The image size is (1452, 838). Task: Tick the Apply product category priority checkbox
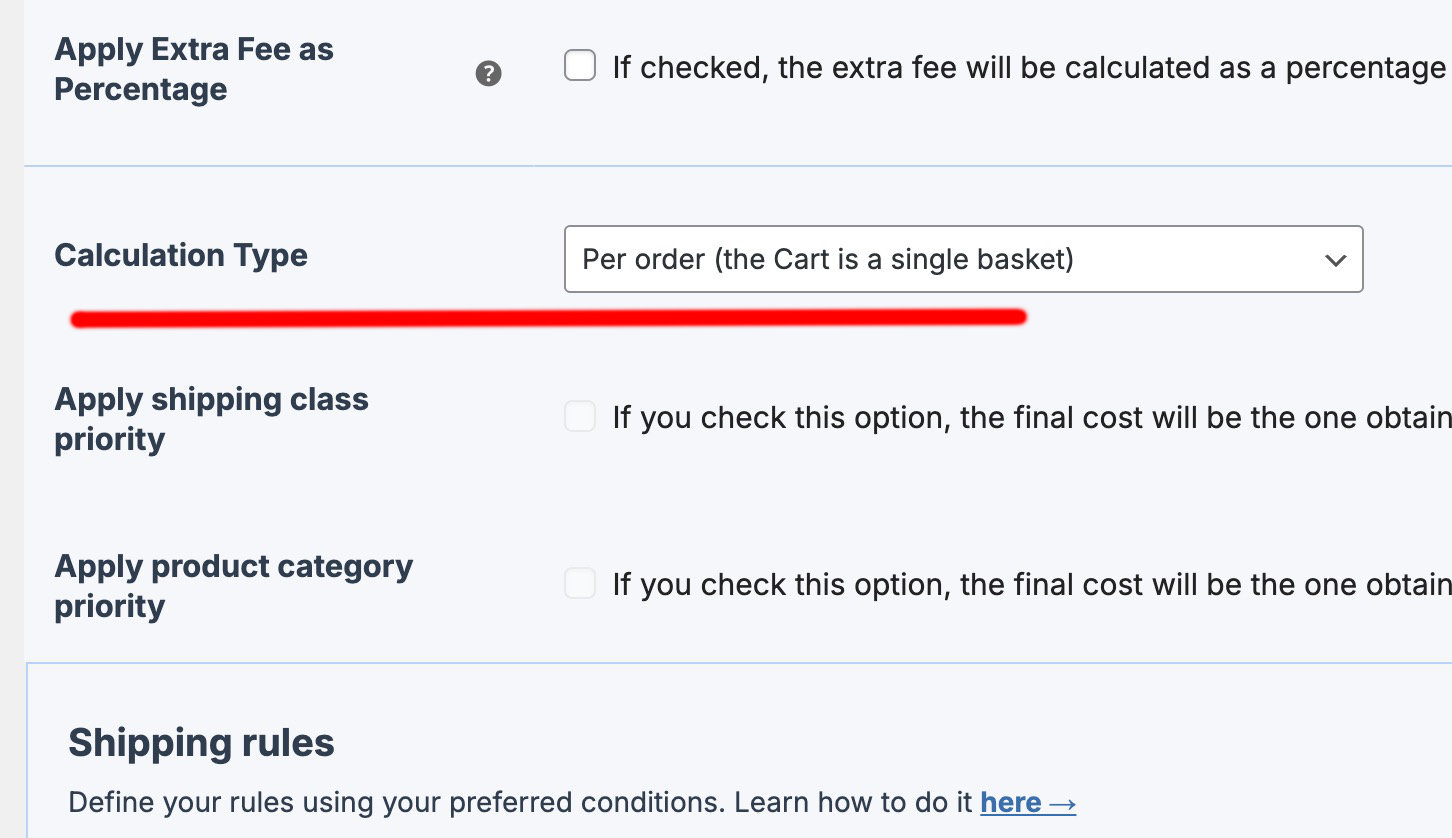580,583
